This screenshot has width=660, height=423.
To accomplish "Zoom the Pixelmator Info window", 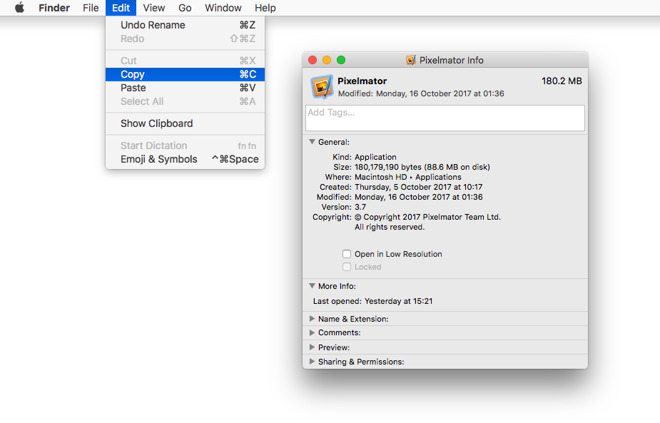I will pos(341,60).
